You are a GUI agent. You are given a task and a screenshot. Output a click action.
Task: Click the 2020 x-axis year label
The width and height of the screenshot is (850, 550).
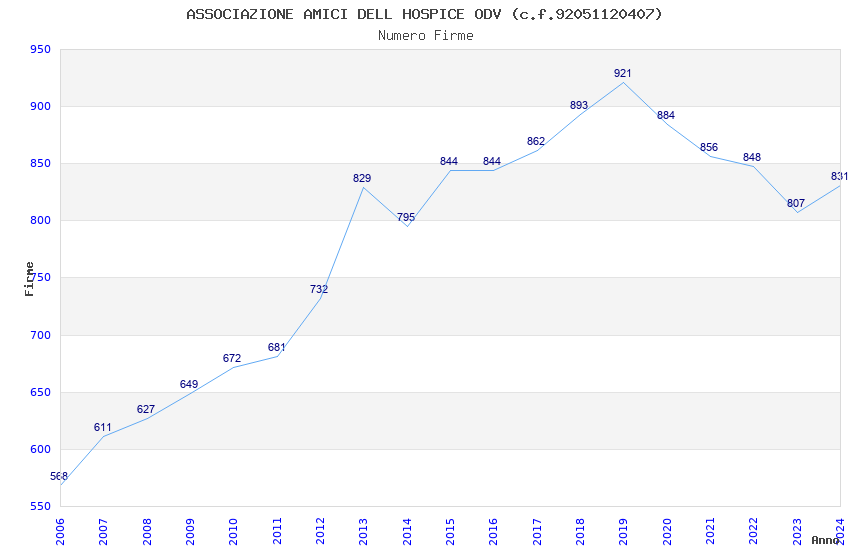click(667, 532)
